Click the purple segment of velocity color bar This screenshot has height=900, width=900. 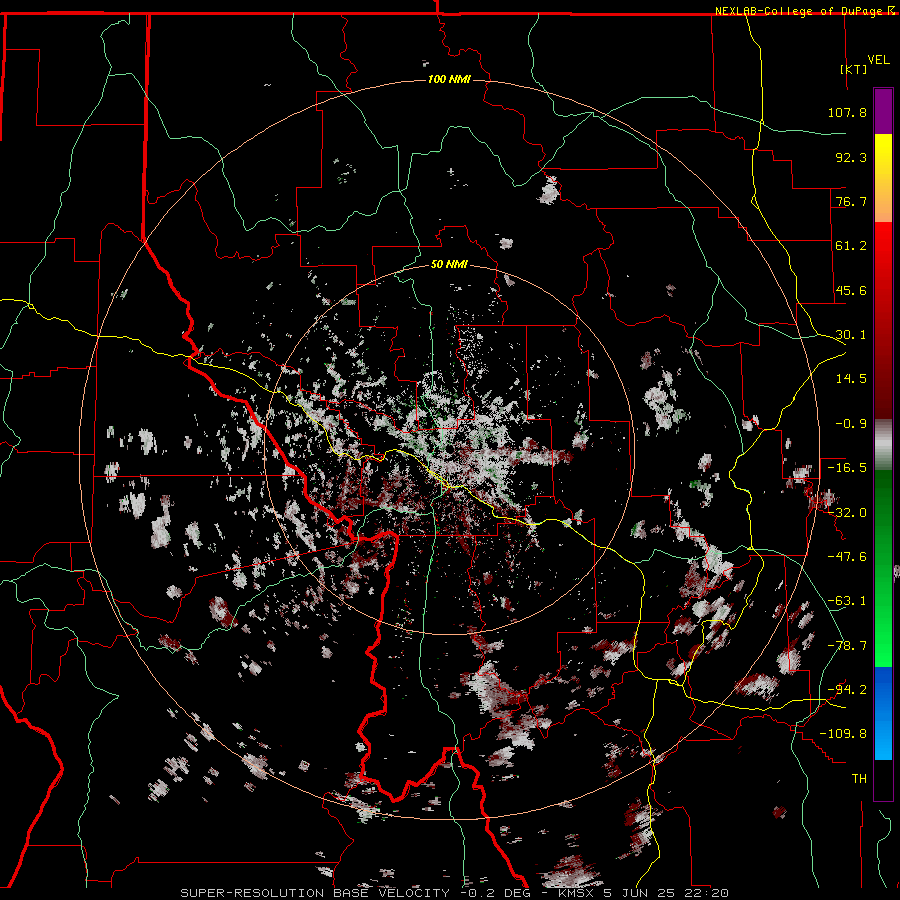pyautogui.click(x=883, y=111)
